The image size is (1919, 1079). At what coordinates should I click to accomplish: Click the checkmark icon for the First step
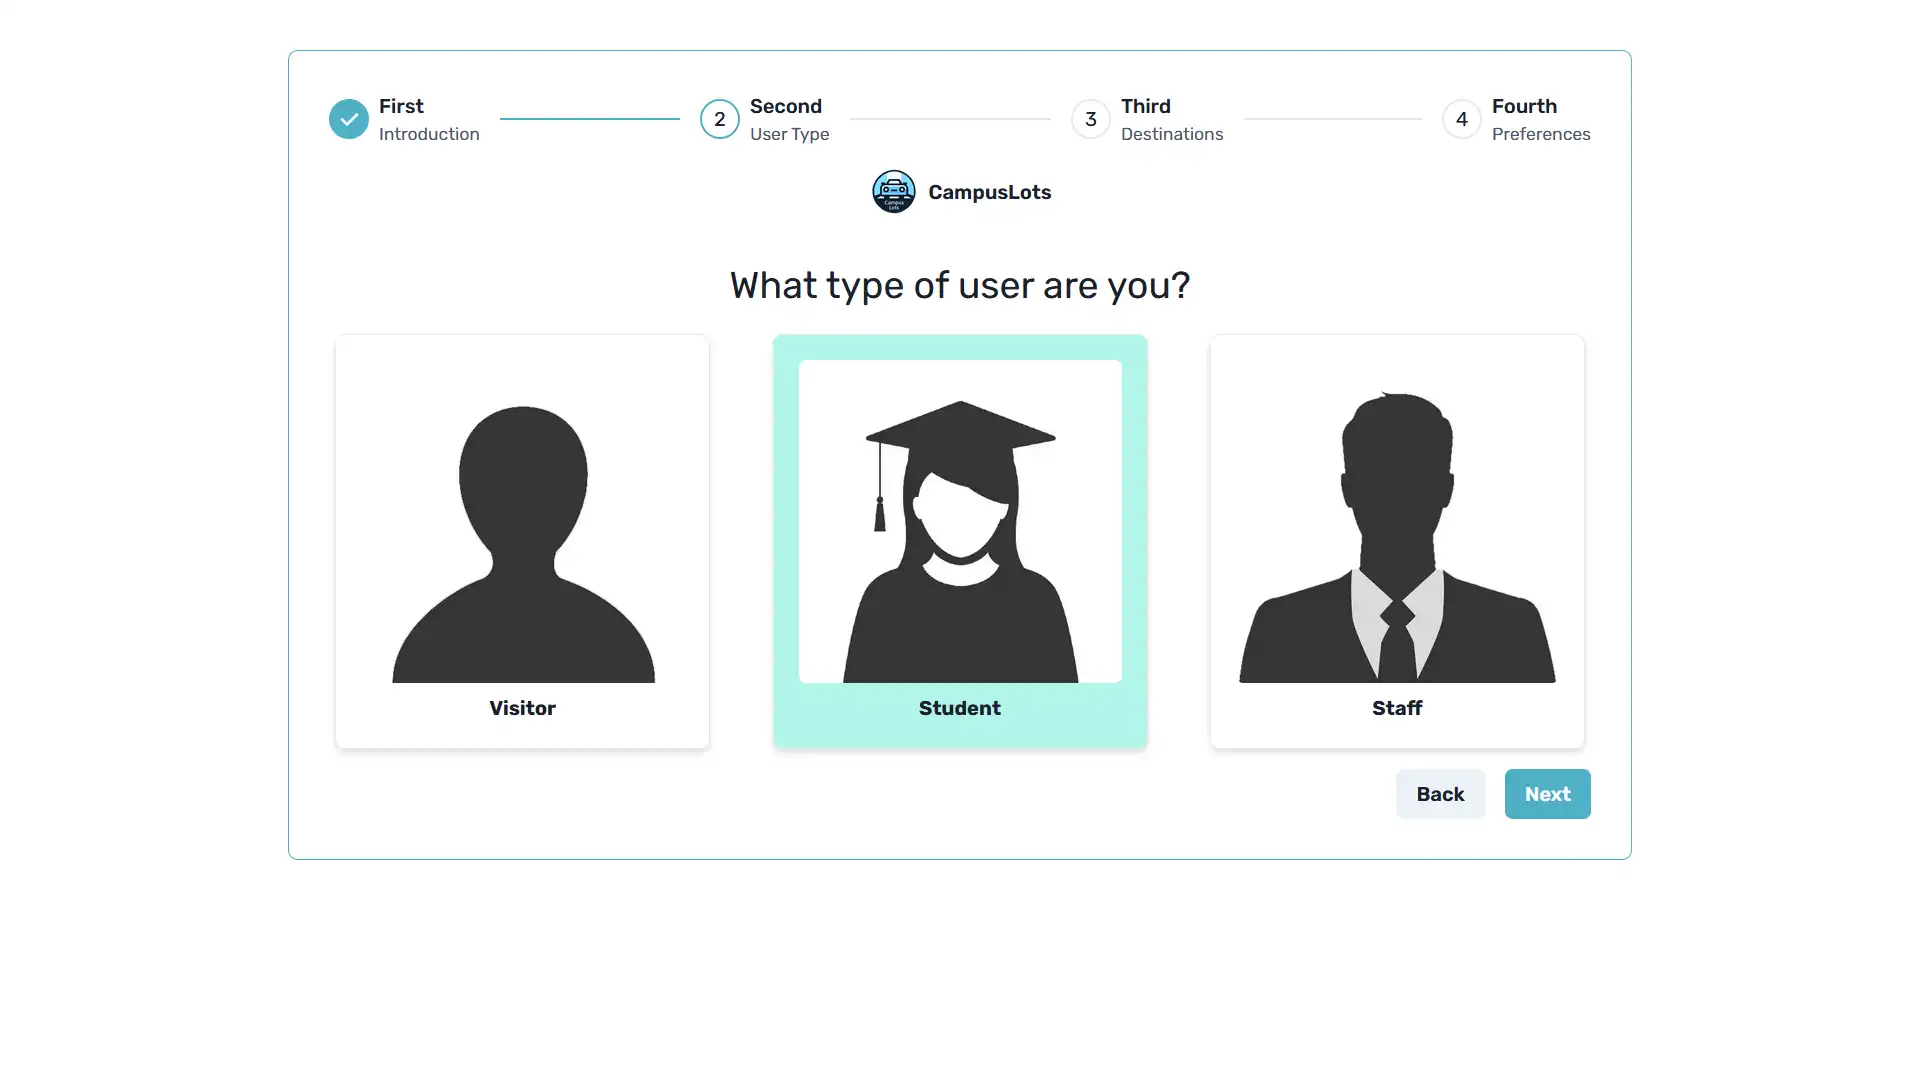(348, 119)
